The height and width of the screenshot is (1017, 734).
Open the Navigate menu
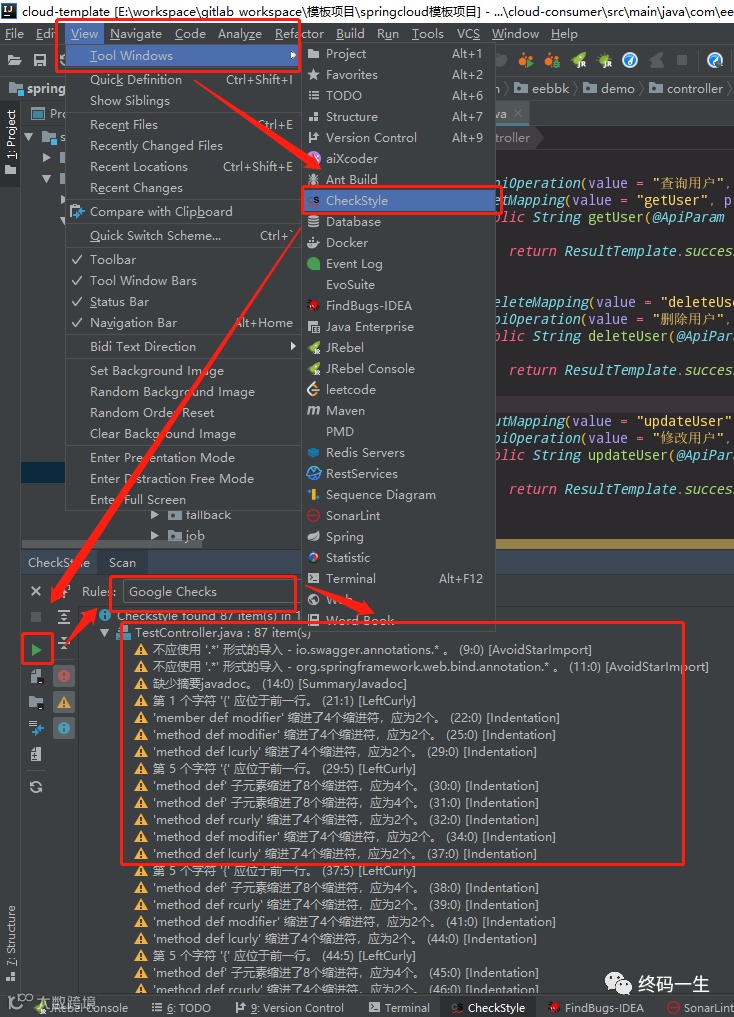136,34
